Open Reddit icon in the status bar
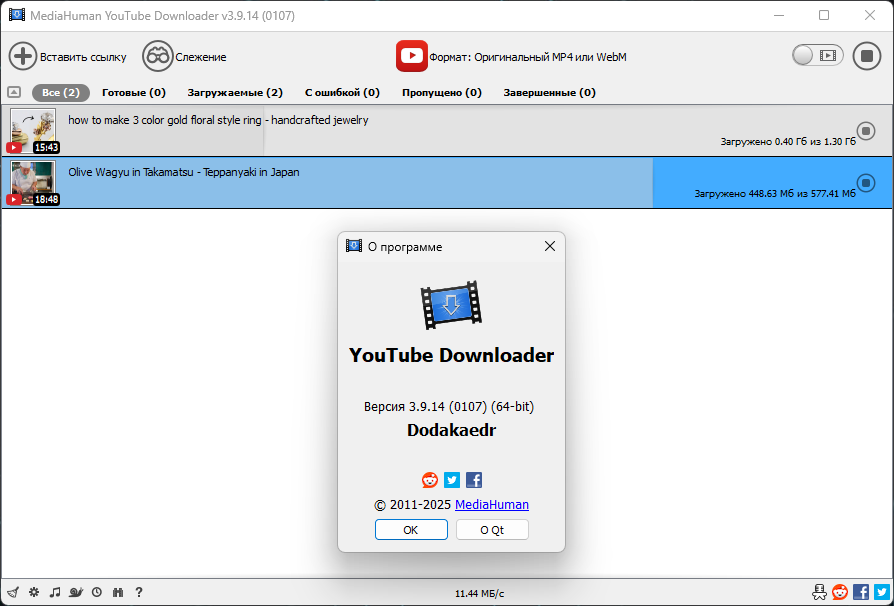The width and height of the screenshot is (894, 606). pos(840,592)
